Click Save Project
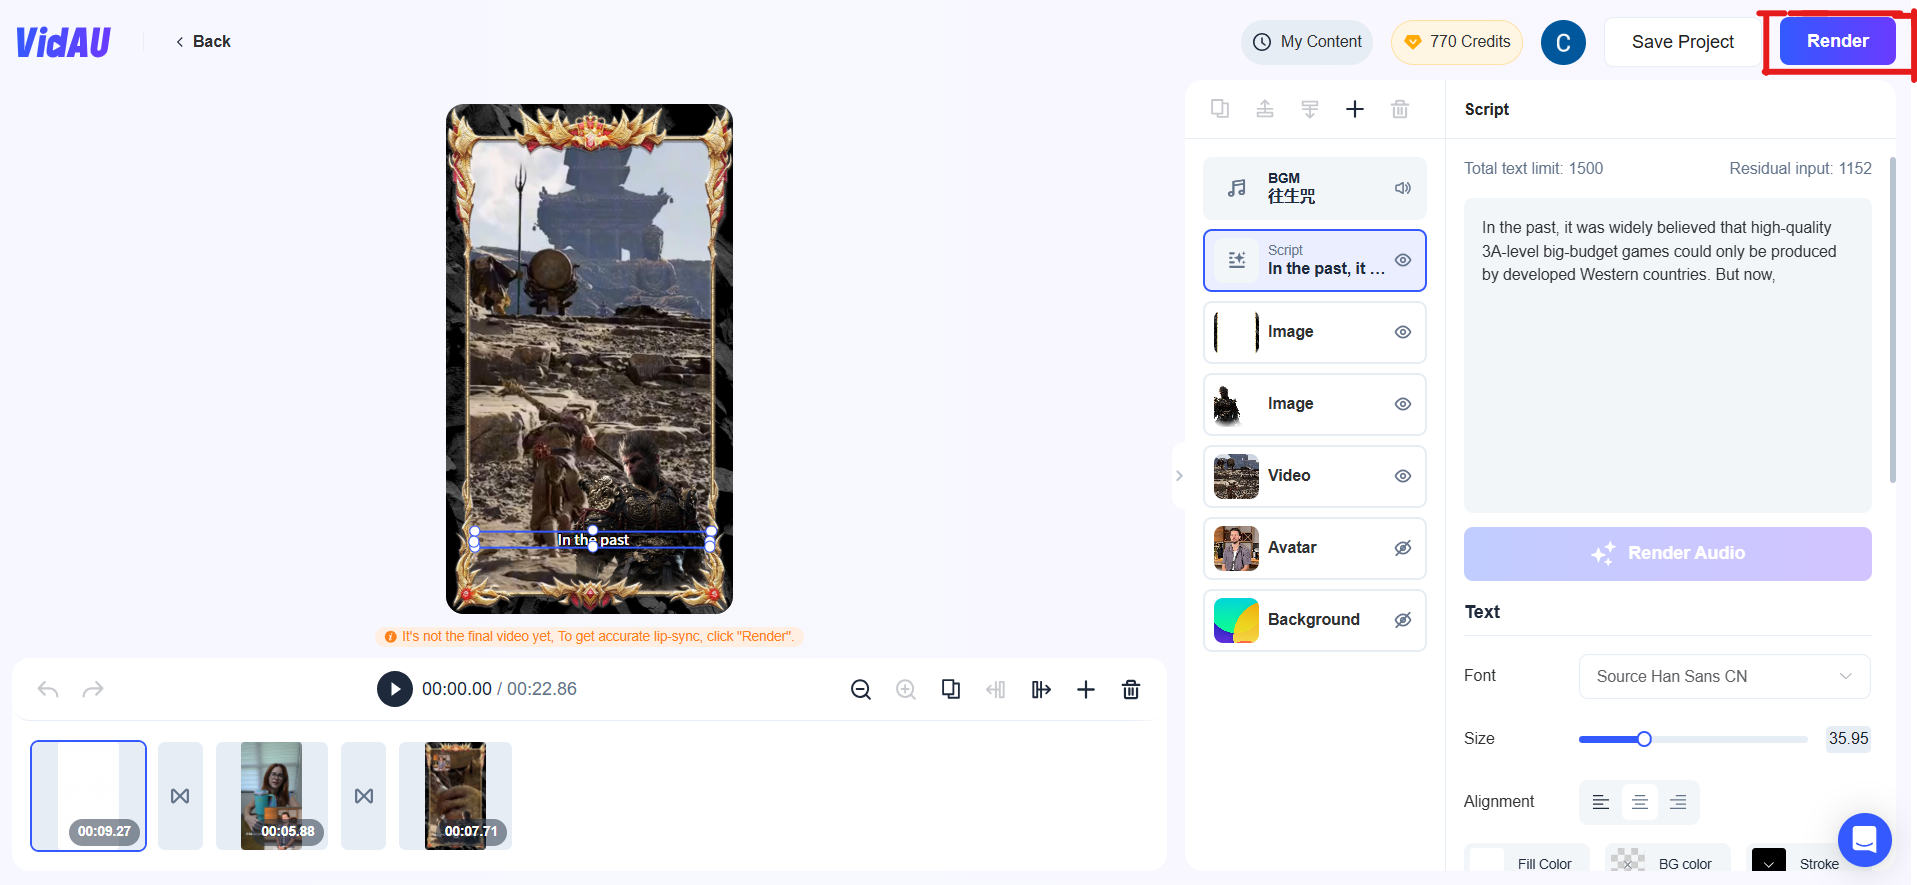Viewport: 1917px width, 885px height. coord(1682,42)
